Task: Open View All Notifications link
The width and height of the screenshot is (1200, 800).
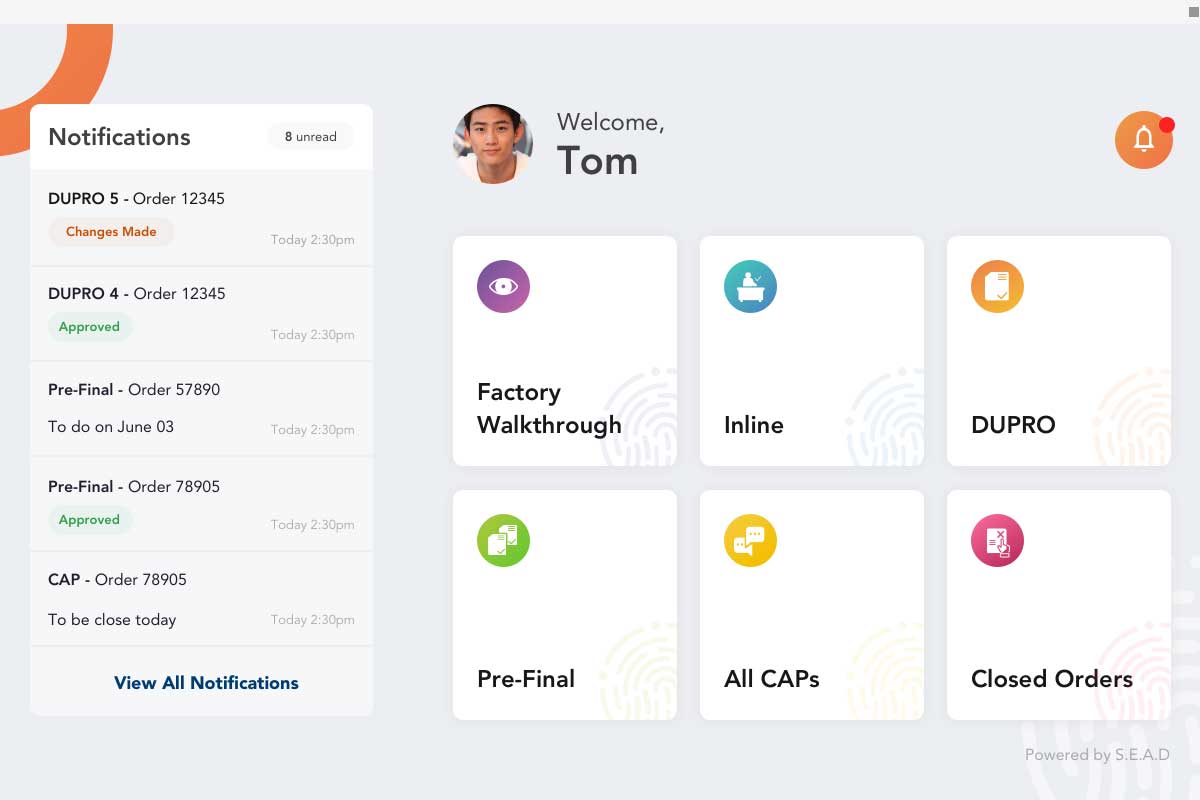Action: 206,683
